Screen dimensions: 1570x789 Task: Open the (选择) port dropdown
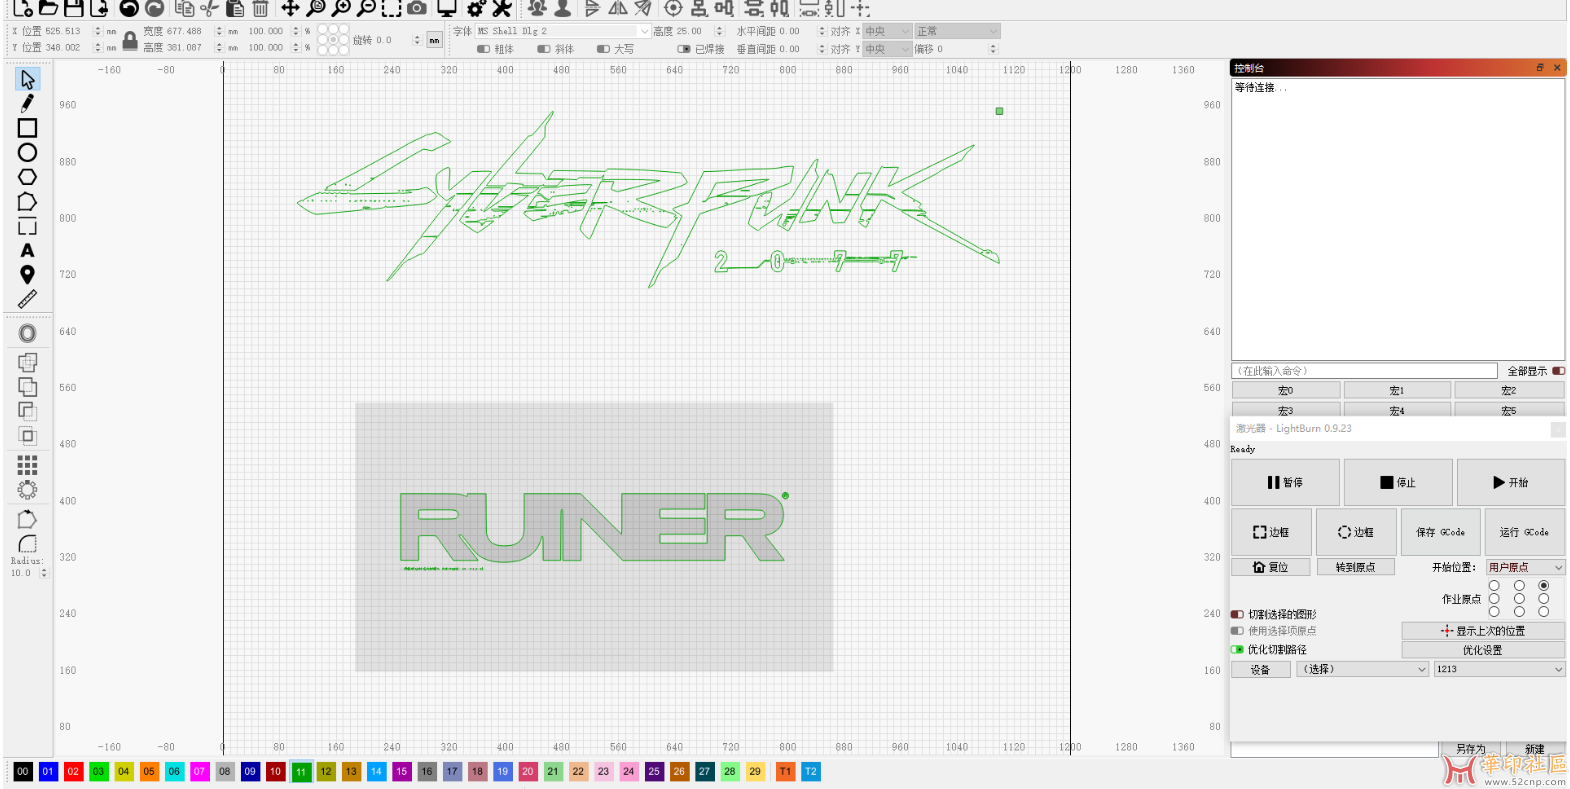tap(1362, 669)
